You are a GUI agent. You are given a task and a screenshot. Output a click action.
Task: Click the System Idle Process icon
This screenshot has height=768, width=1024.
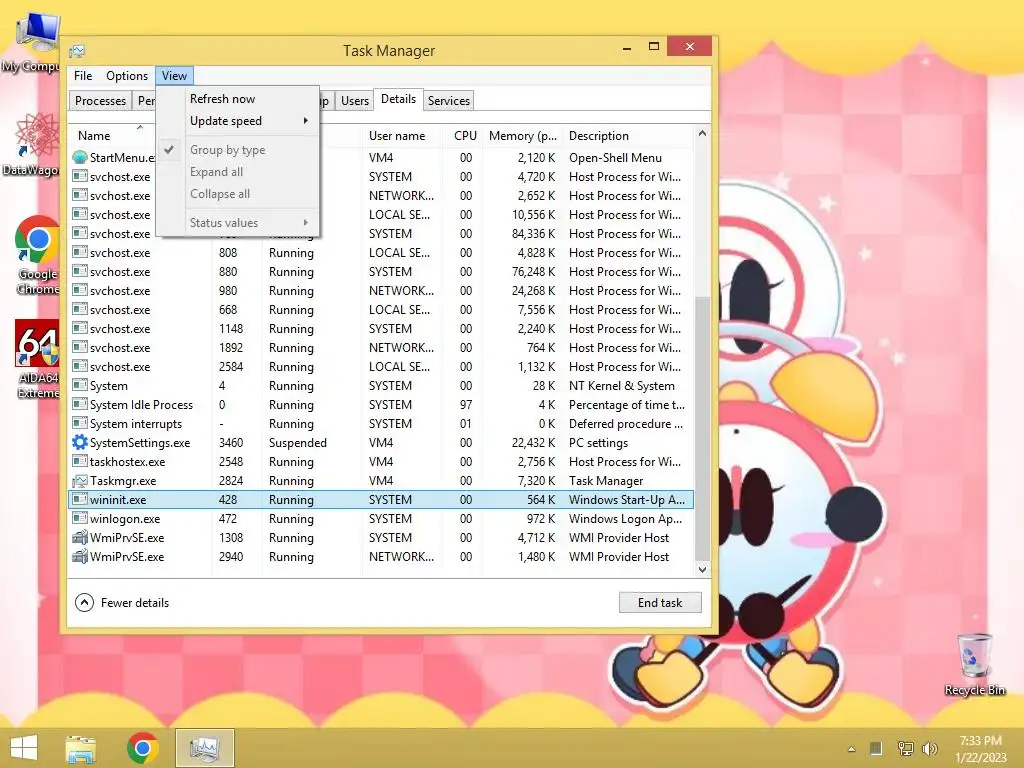tap(80, 404)
